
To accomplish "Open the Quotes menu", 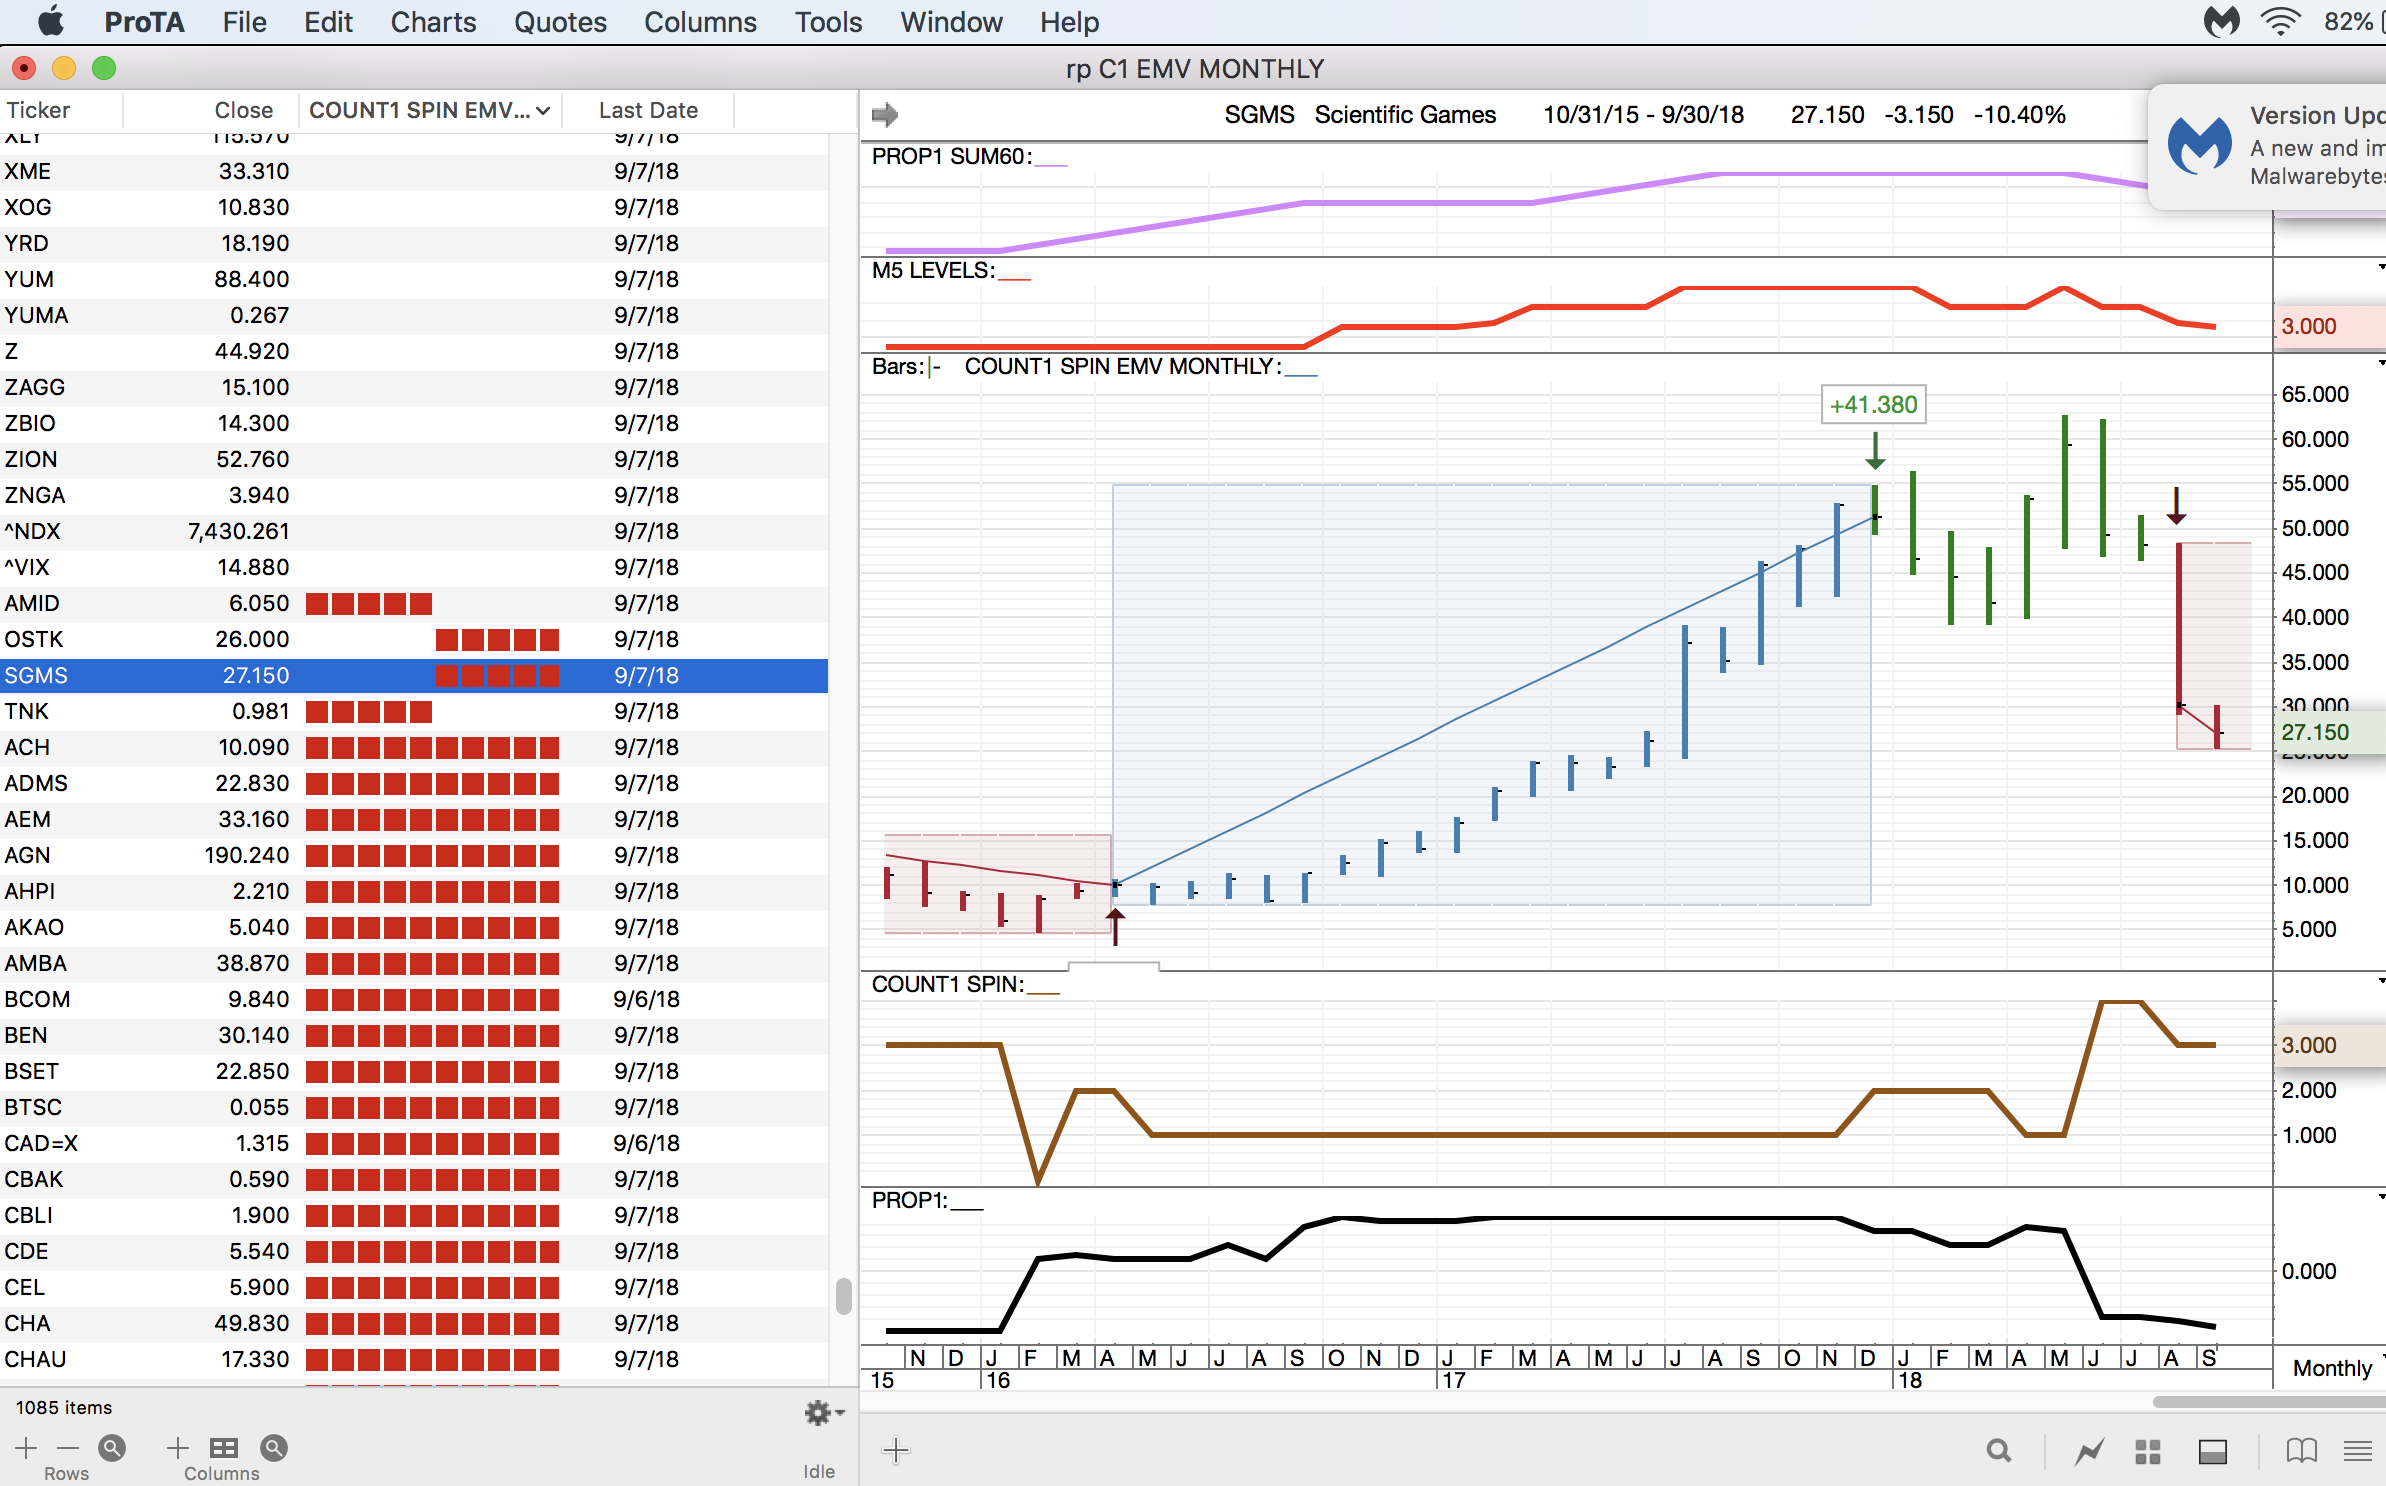I will pos(561,22).
